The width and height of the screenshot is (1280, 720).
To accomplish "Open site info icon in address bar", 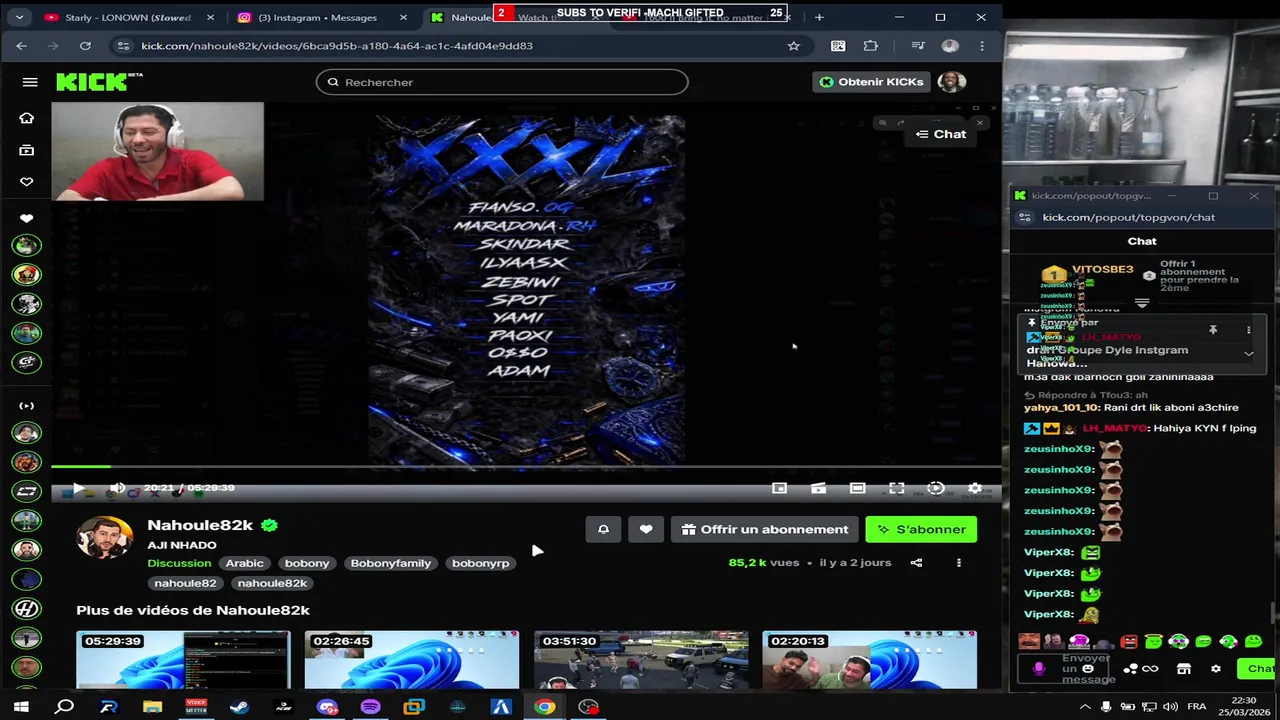I will point(122,45).
